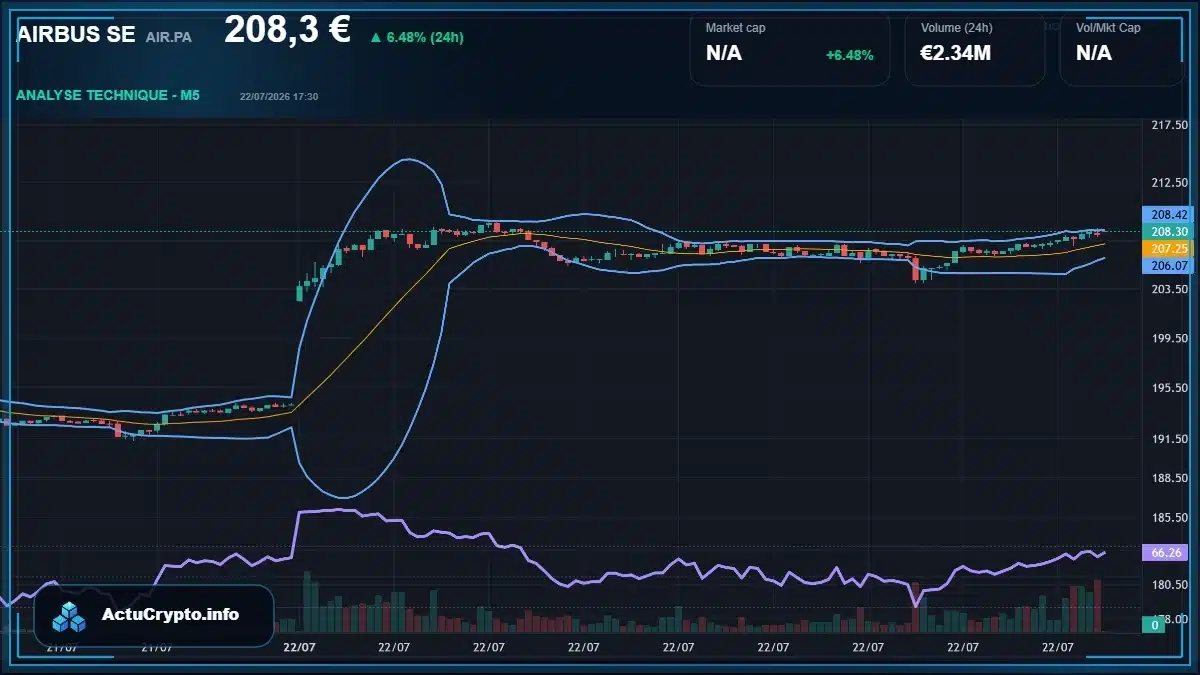Image resolution: width=1200 pixels, height=675 pixels.
Task: Click the AIRBUS SE title
Action: pos(76,34)
